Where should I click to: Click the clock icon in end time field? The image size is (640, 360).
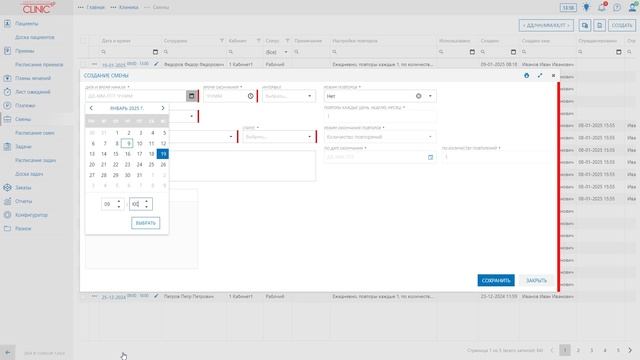pos(251,96)
